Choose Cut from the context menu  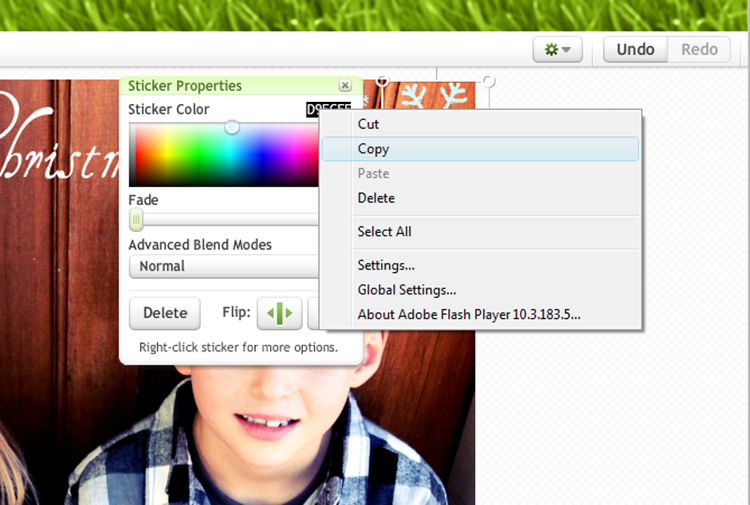pyautogui.click(x=480, y=124)
